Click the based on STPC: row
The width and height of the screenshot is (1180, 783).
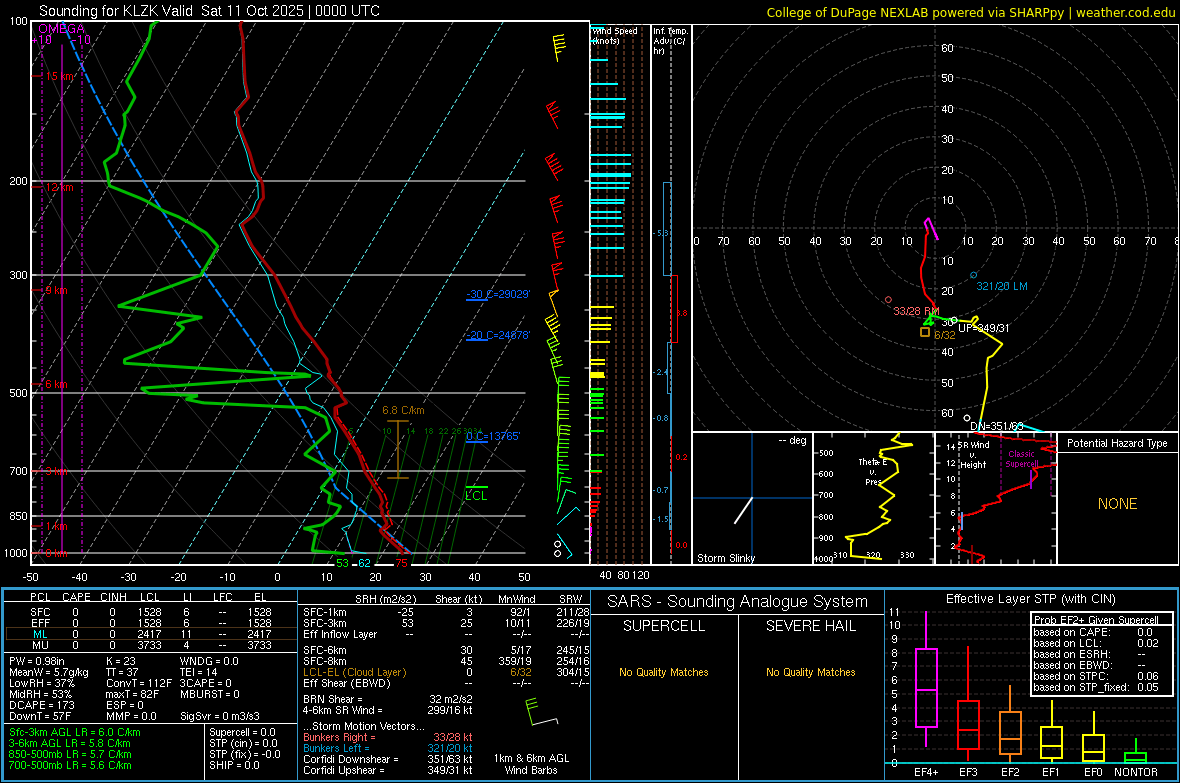pyautogui.click(x=1096, y=676)
